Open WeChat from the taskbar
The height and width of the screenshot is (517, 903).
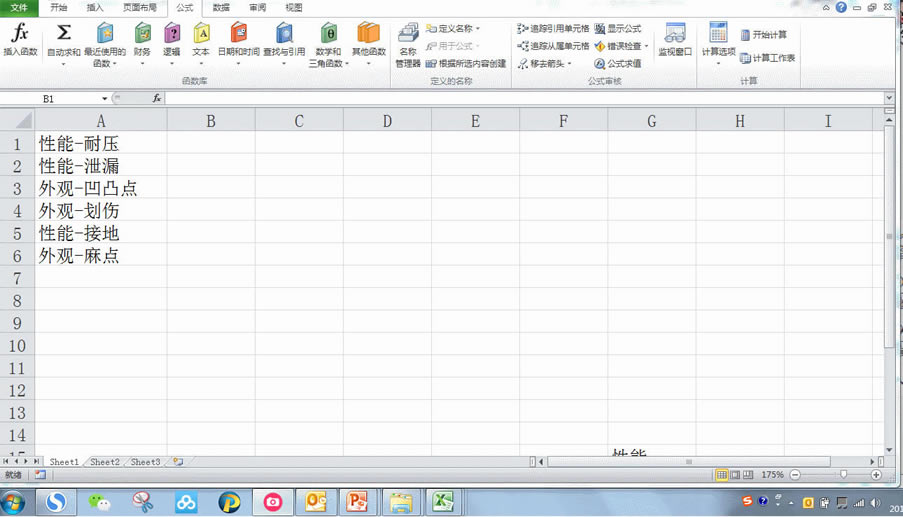[100, 503]
